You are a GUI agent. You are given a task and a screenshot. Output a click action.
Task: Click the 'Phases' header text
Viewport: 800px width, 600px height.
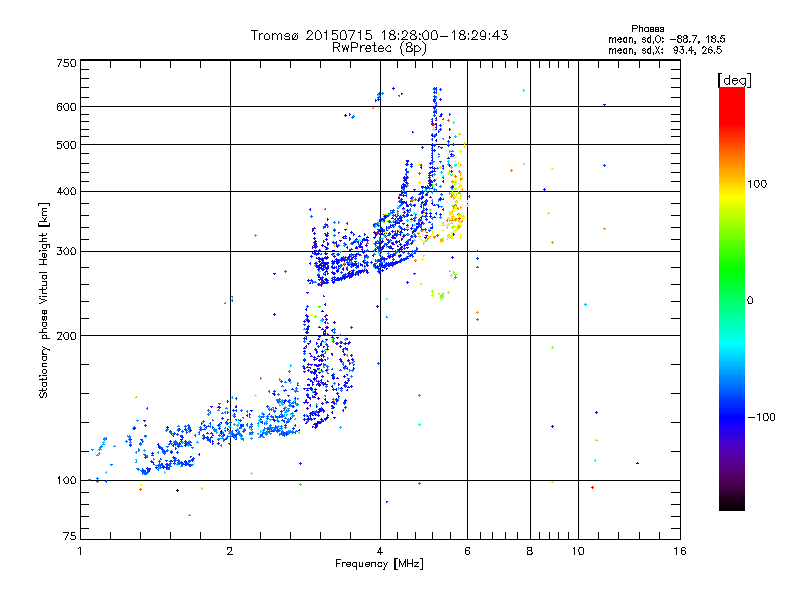[647, 29]
